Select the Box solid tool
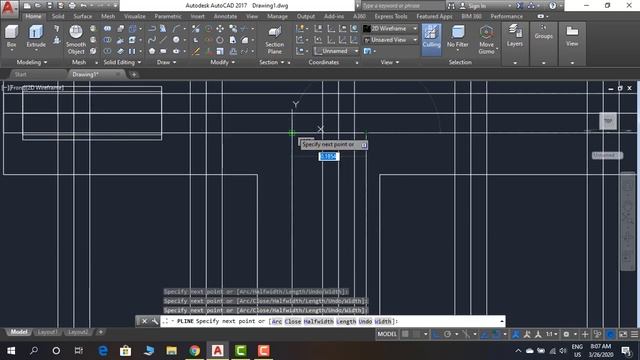Image resolution: width=640 pixels, height=360 pixels. (x=11, y=36)
